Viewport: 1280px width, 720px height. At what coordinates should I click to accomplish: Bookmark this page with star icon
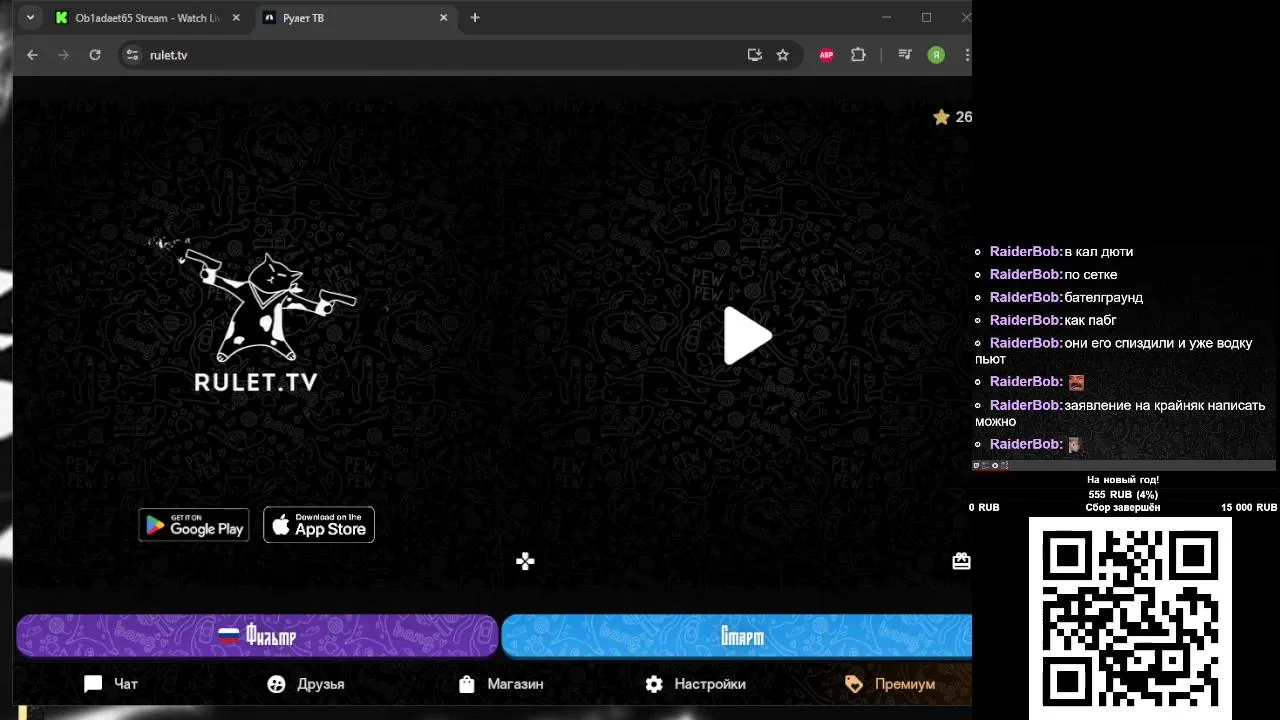tap(783, 55)
